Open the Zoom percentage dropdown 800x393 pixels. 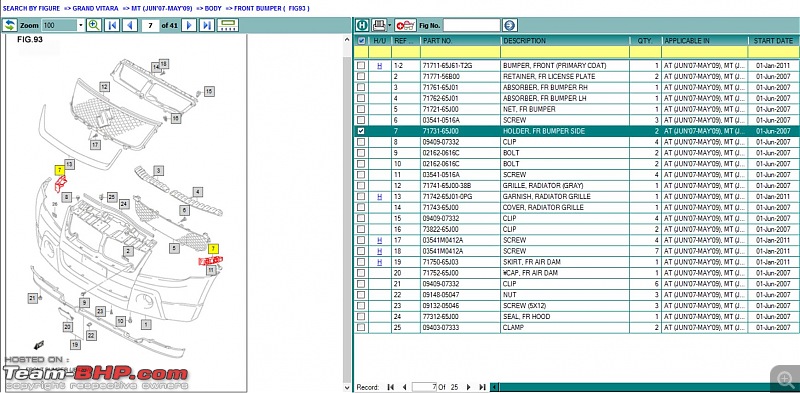click(x=81, y=25)
